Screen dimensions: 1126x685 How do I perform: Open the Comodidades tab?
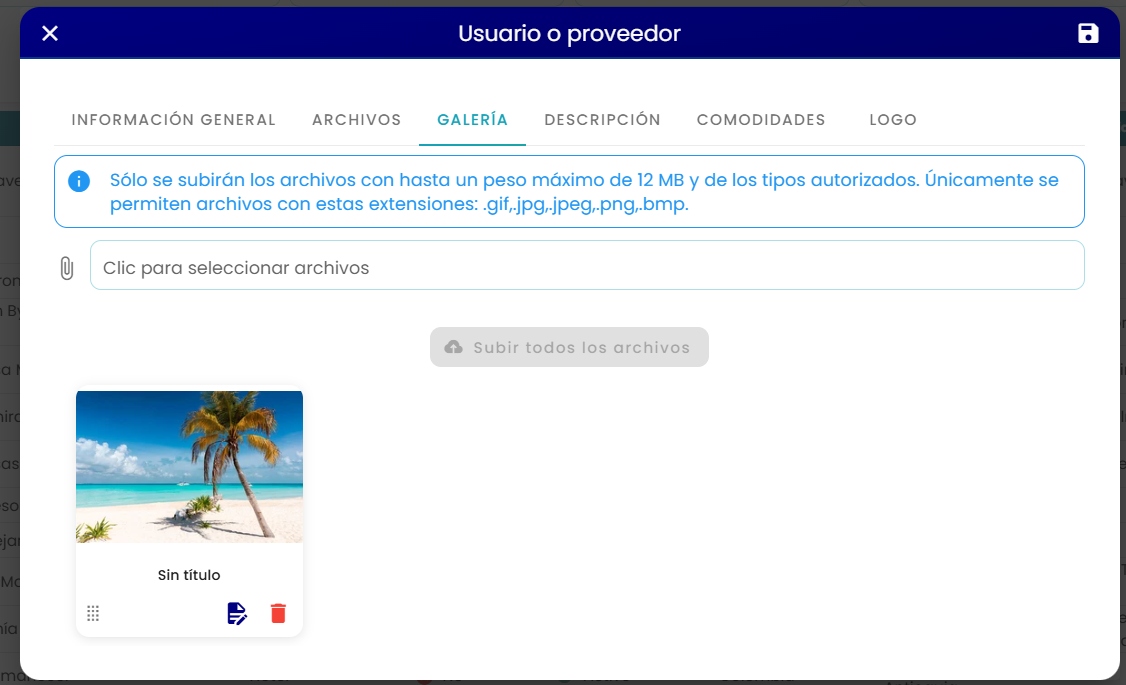click(761, 120)
